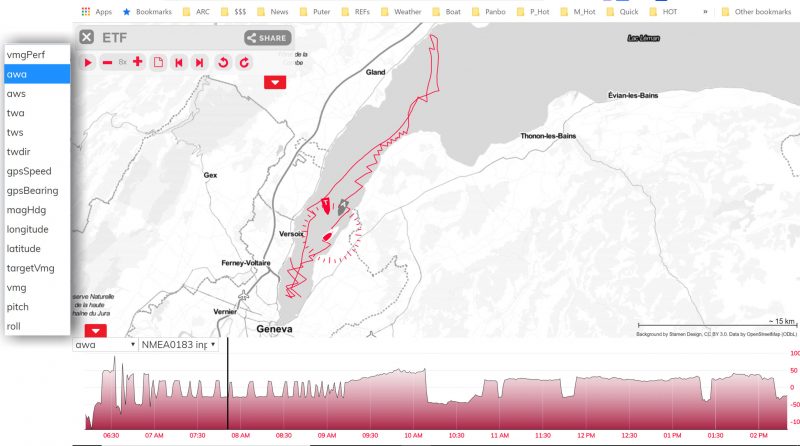
Task: Choose latitude from the variable list
Action: click(x=37, y=249)
